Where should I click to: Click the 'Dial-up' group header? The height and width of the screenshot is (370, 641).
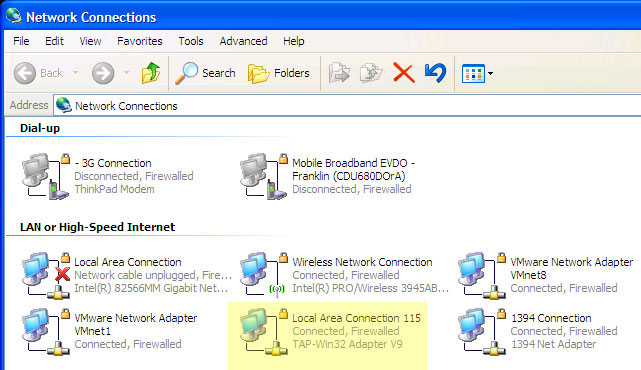pos(40,128)
